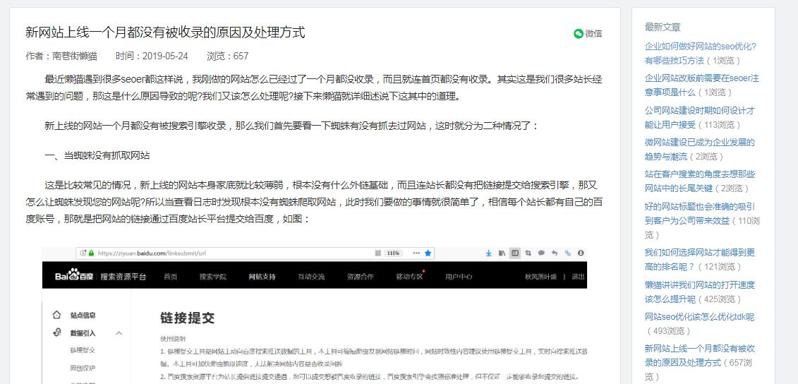Image resolution: width=798 pixels, height=384 pixels.
Task: Click the download arrow icon in embedded toolbar
Action: 489,253
